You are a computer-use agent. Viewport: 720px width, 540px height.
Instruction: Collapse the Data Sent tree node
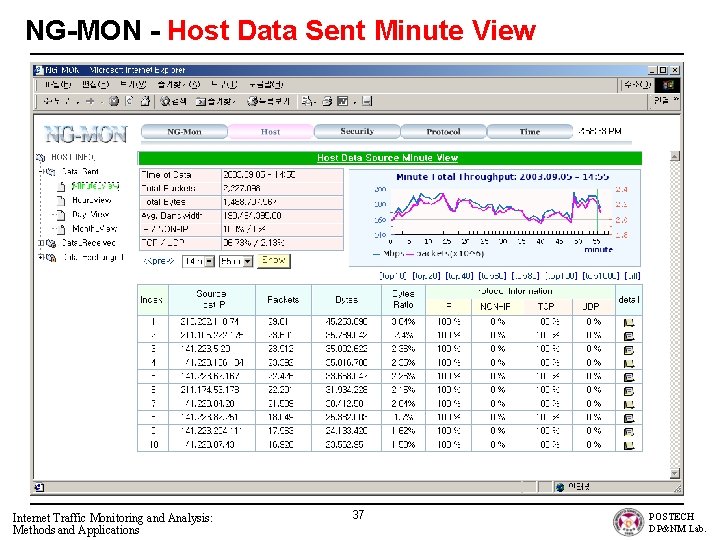point(41,171)
